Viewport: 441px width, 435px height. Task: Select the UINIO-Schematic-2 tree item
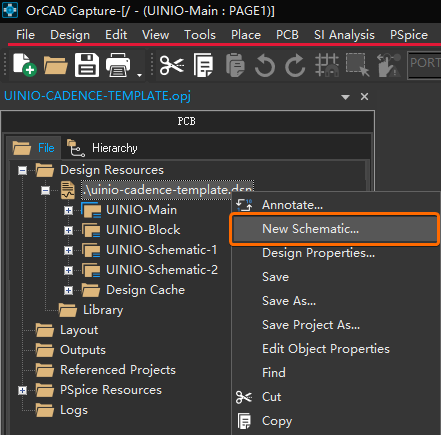162,270
